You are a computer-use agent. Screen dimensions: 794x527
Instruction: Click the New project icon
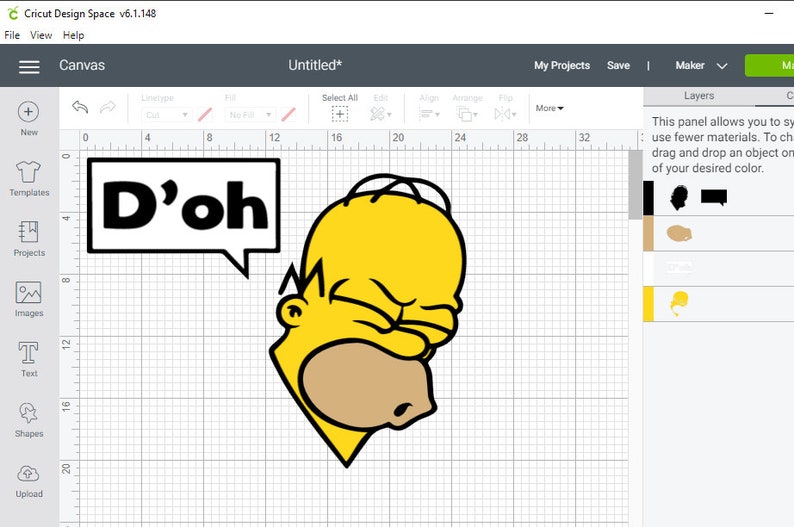(x=28, y=112)
